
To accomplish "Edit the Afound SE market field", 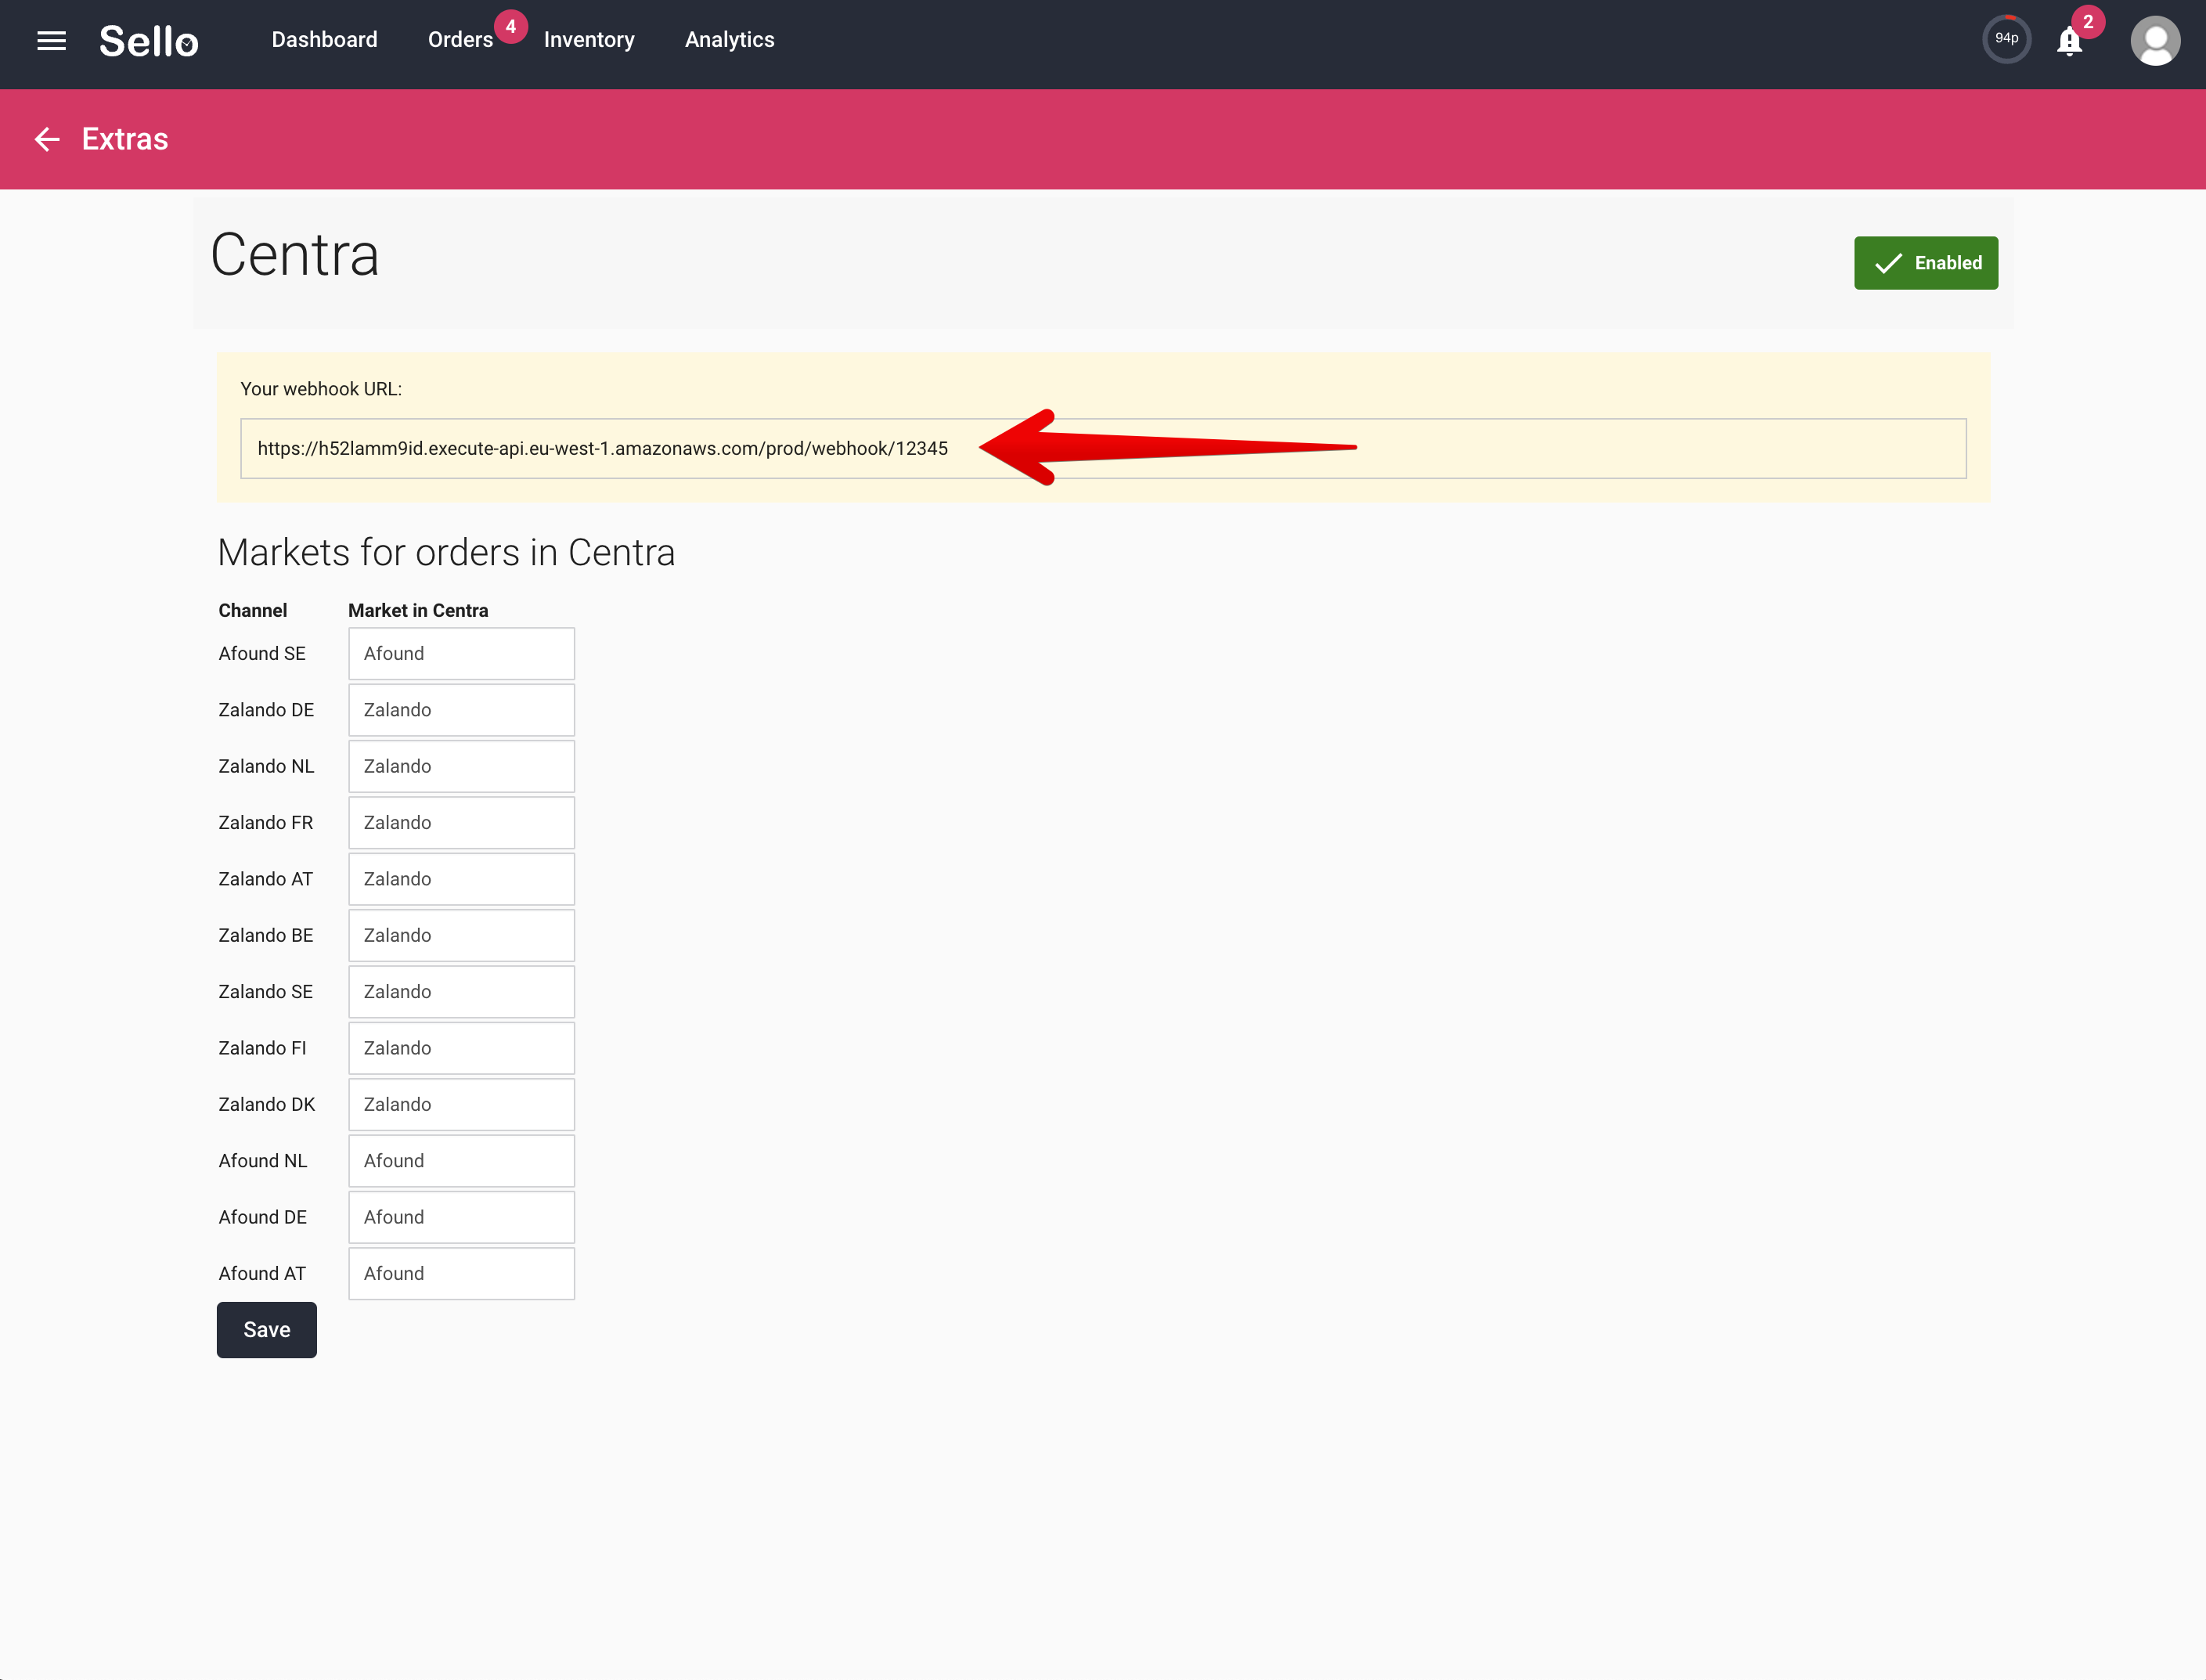I will coord(461,653).
